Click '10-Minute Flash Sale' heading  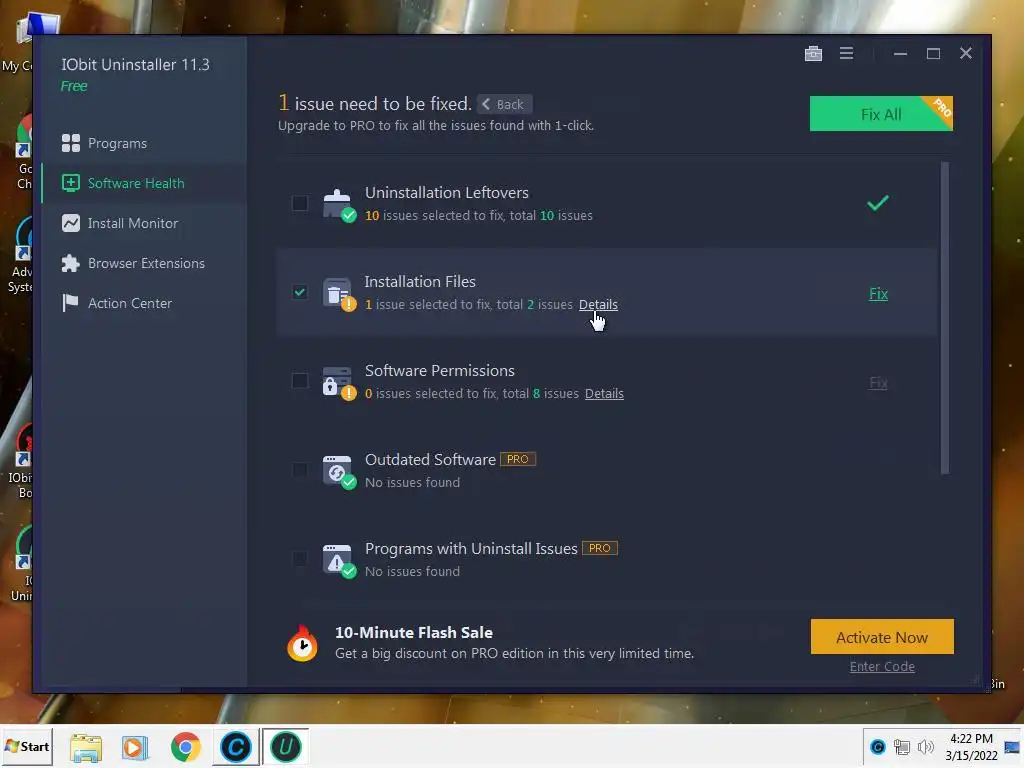[414, 632]
